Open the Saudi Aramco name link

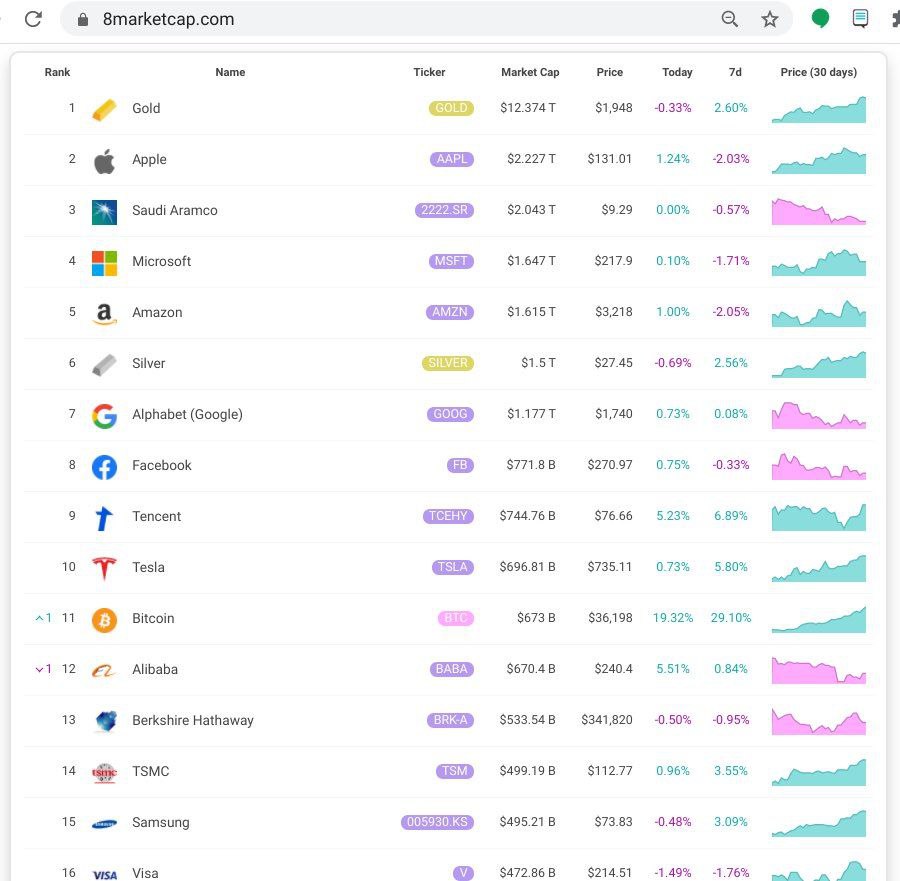[x=175, y=211]
